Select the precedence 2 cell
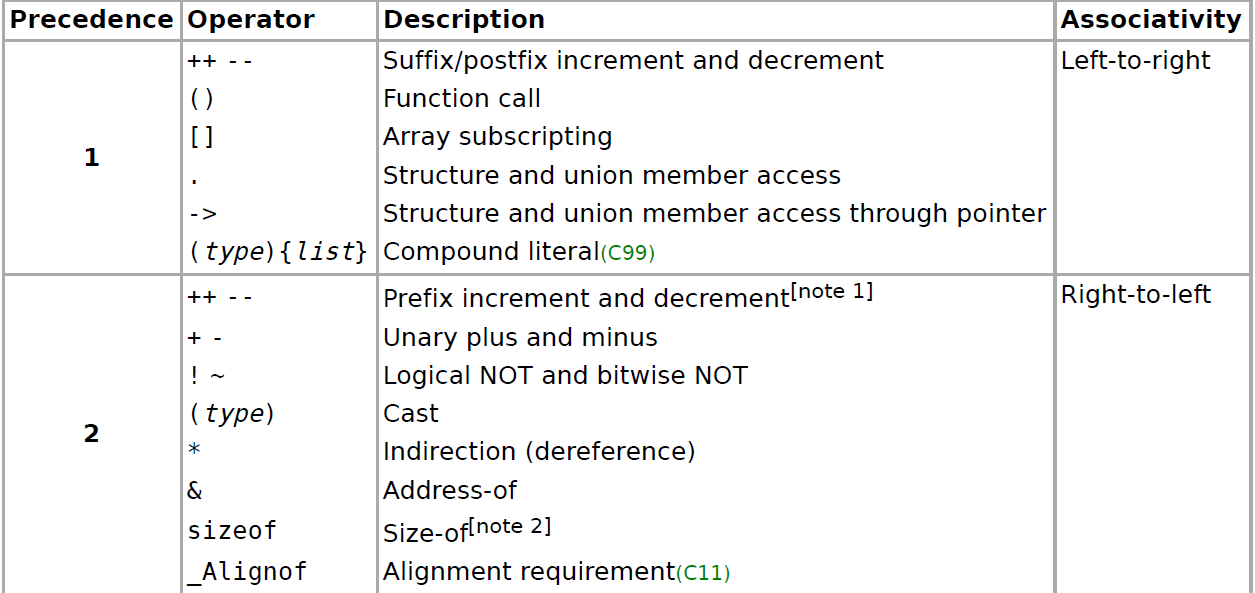Screen dimensions: 1255x593 coord(92,434)
